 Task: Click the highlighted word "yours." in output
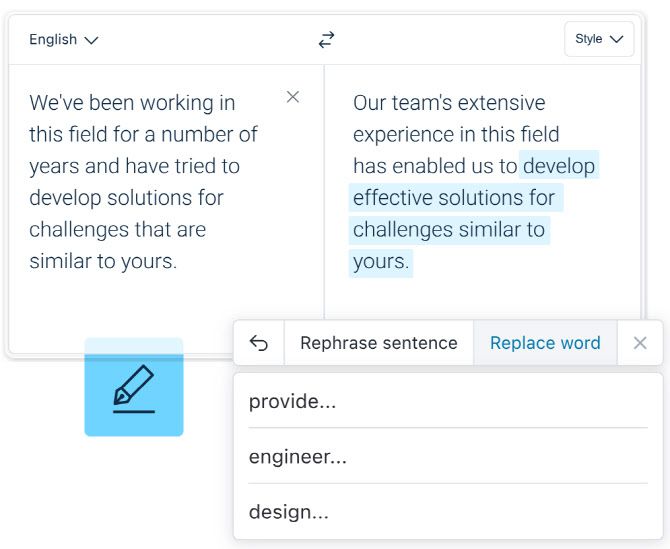click(x=381, y=262)
